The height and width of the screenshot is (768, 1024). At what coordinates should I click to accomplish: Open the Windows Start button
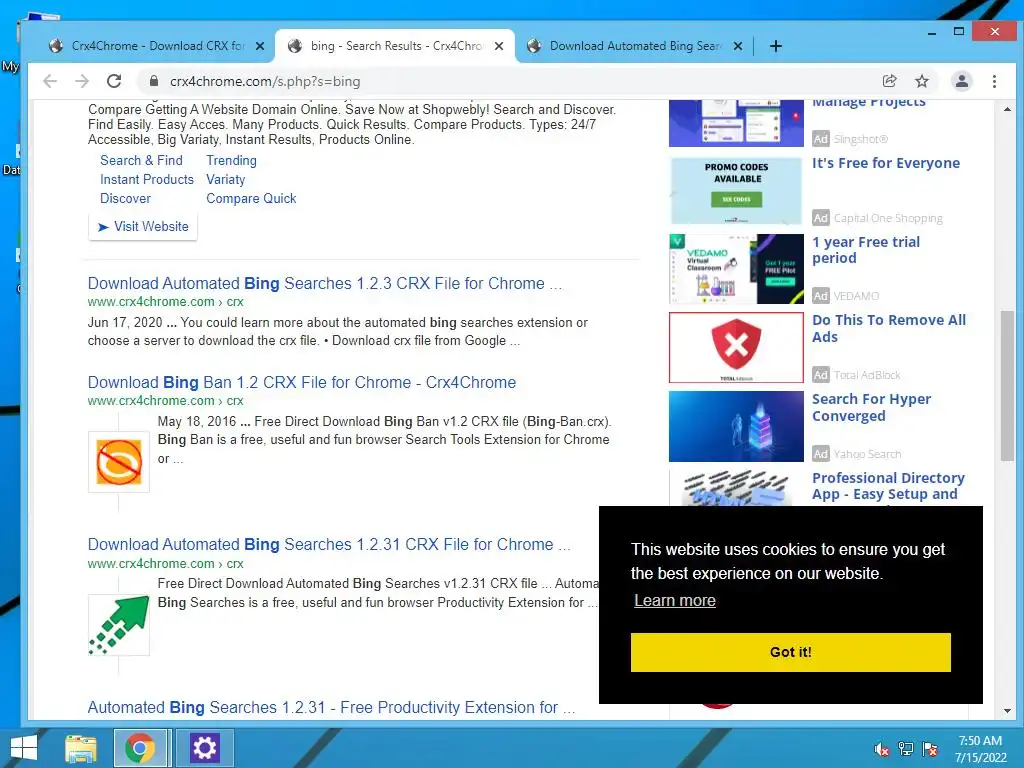click(24, 748)
